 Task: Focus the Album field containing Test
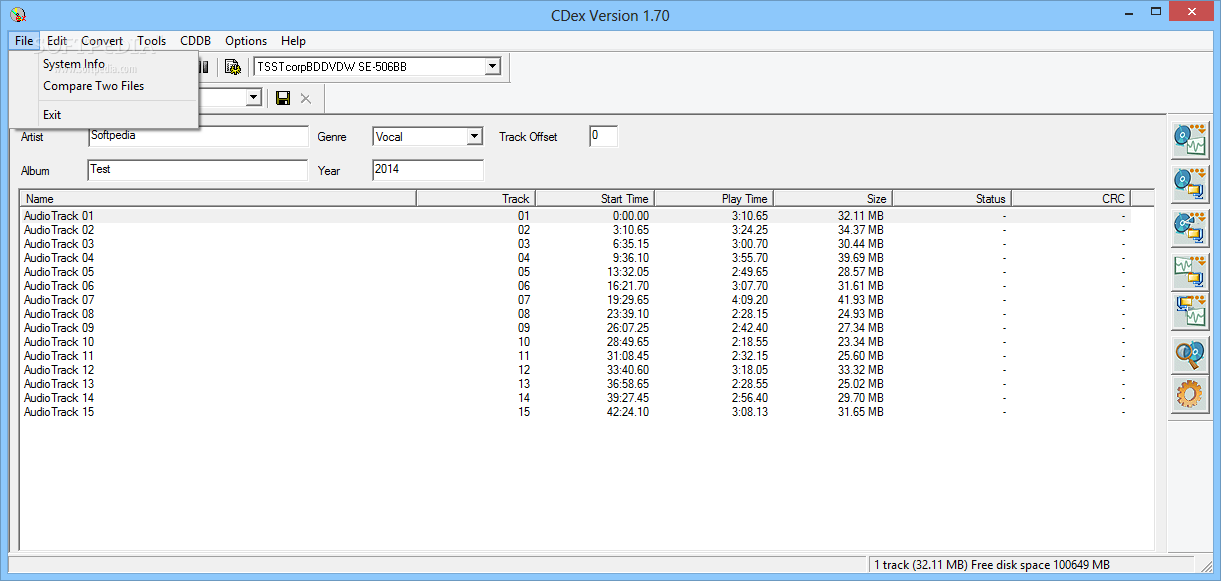(x=198, y=170)
